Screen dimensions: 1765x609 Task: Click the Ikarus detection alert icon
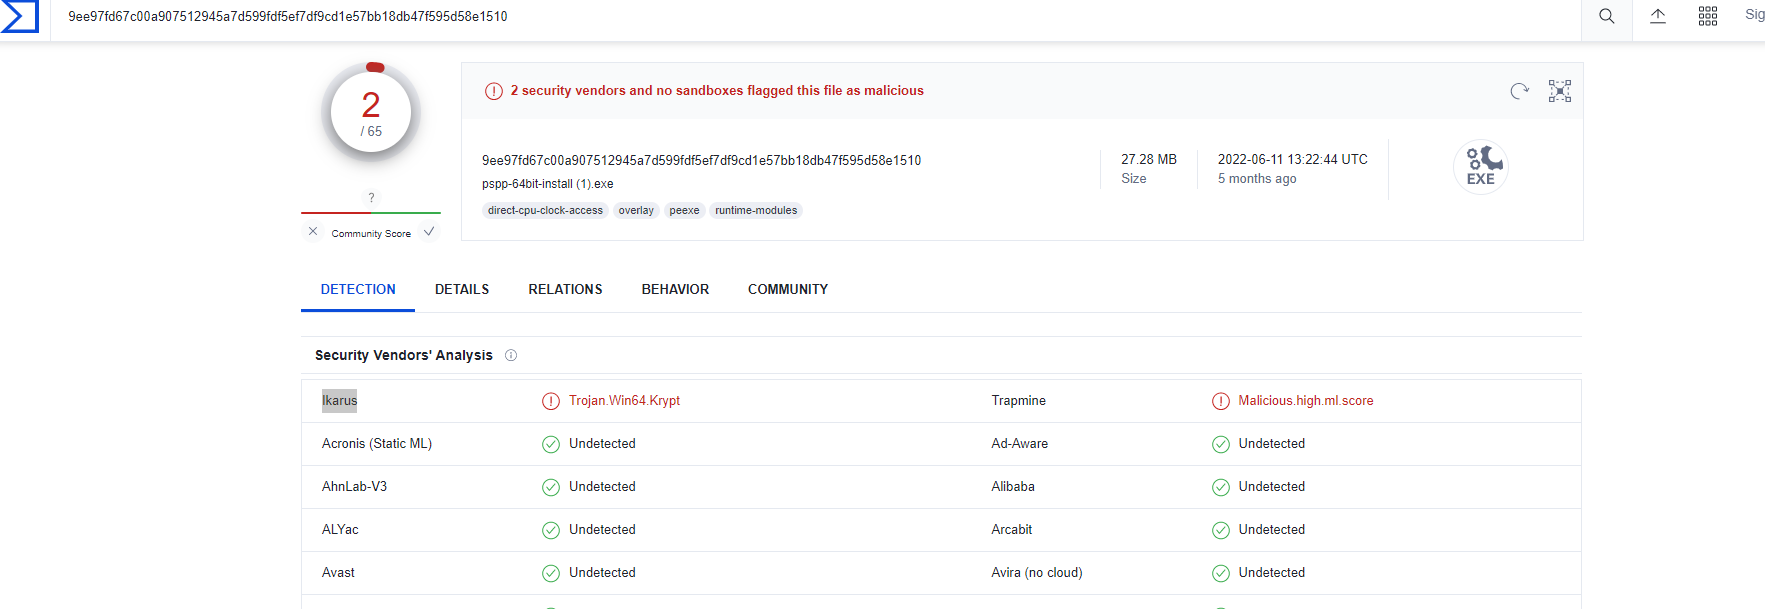[x=551, y=401]
